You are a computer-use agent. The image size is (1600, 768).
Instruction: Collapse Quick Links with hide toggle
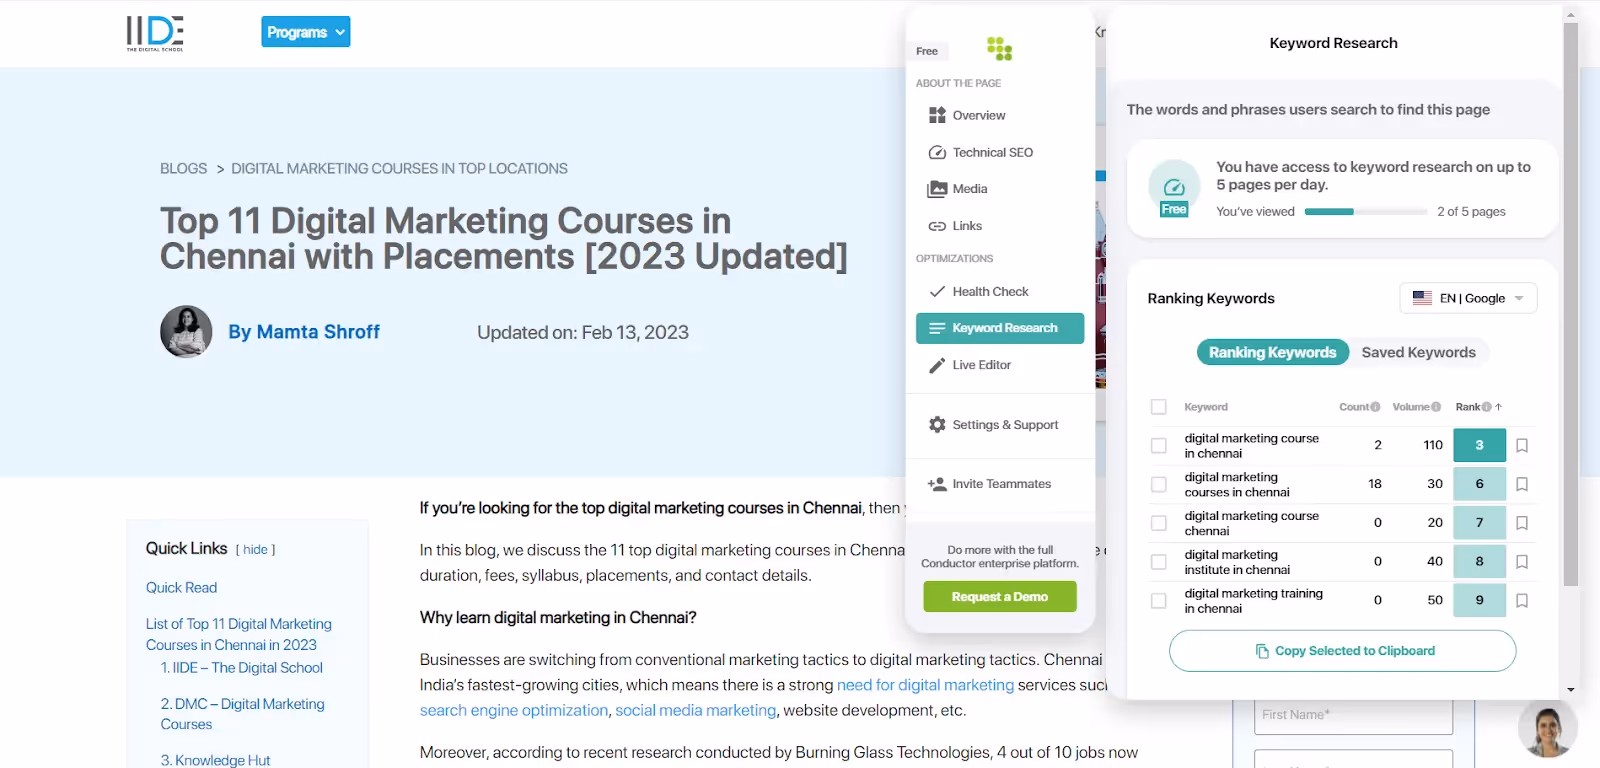(x=255, y=550)
